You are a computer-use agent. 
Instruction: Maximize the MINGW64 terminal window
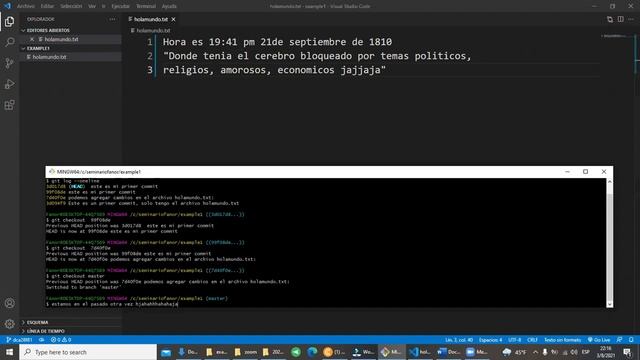point(585,172)
